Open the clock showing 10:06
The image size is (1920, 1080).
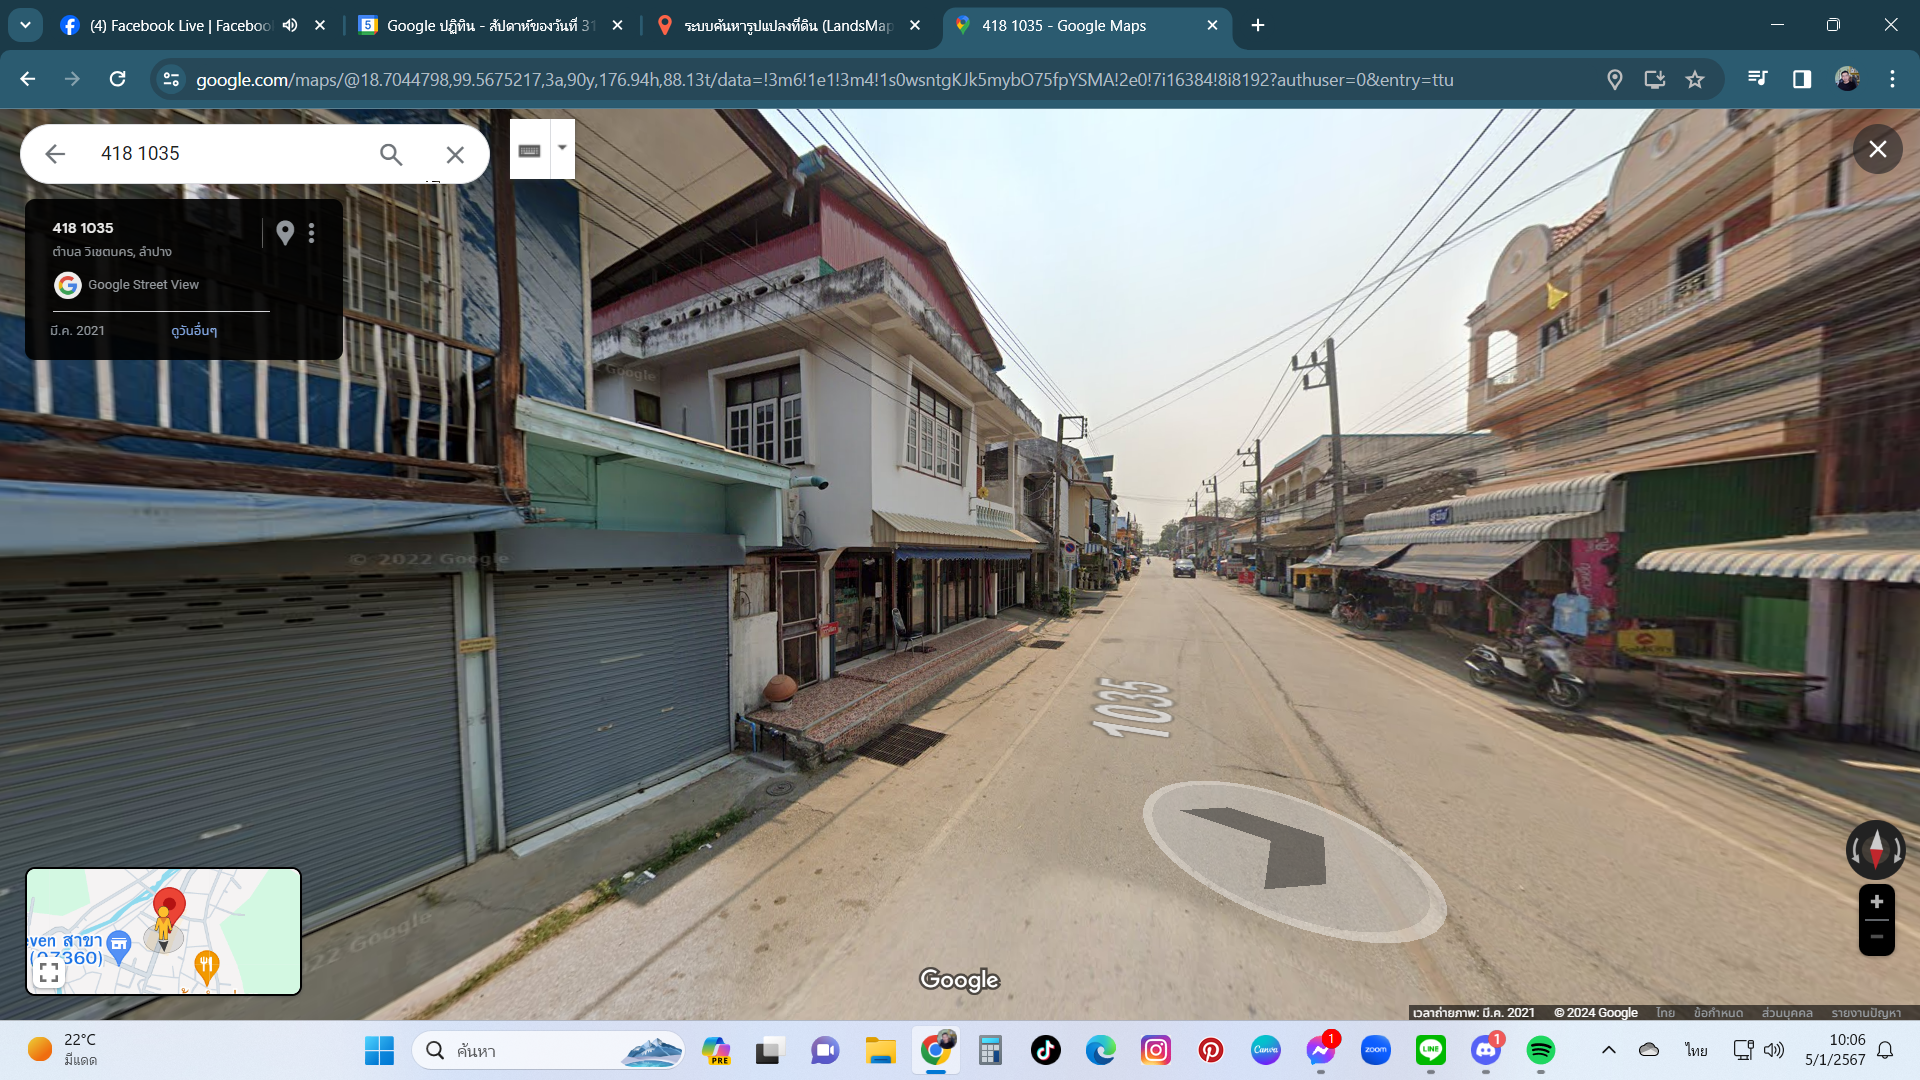pos(1834,1050)
